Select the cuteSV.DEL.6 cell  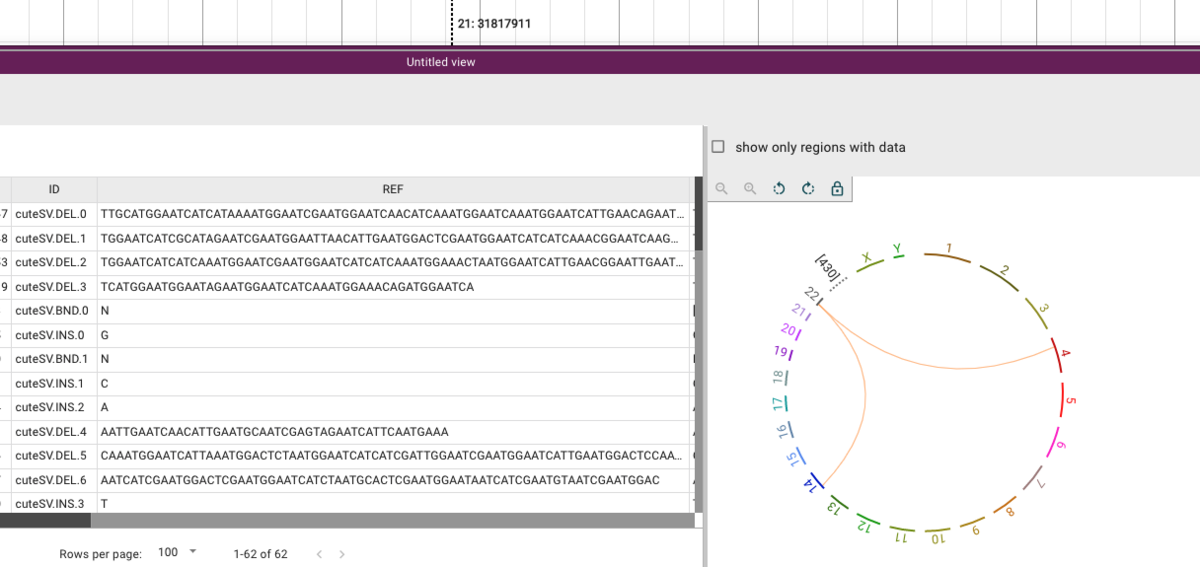(54, 480)
